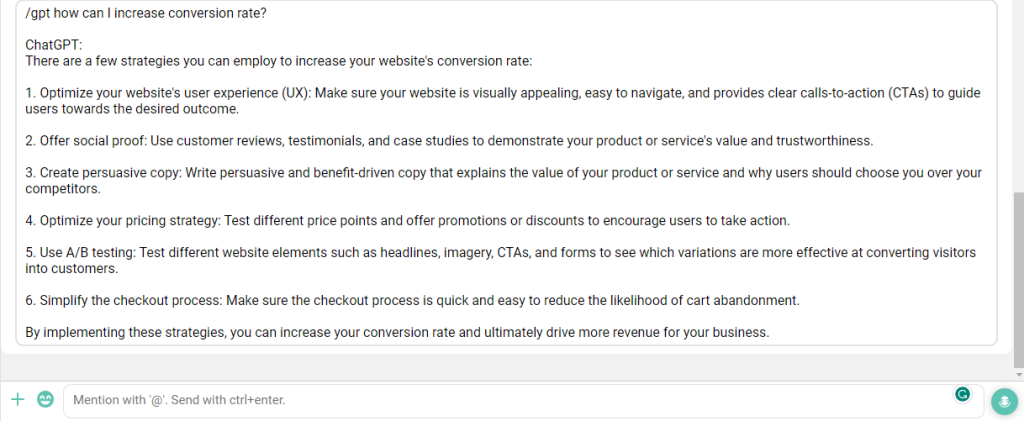Click the scrollbar down arrow
The image size is (1024, 421).
pyautogui.click(x=1019, y=375)
